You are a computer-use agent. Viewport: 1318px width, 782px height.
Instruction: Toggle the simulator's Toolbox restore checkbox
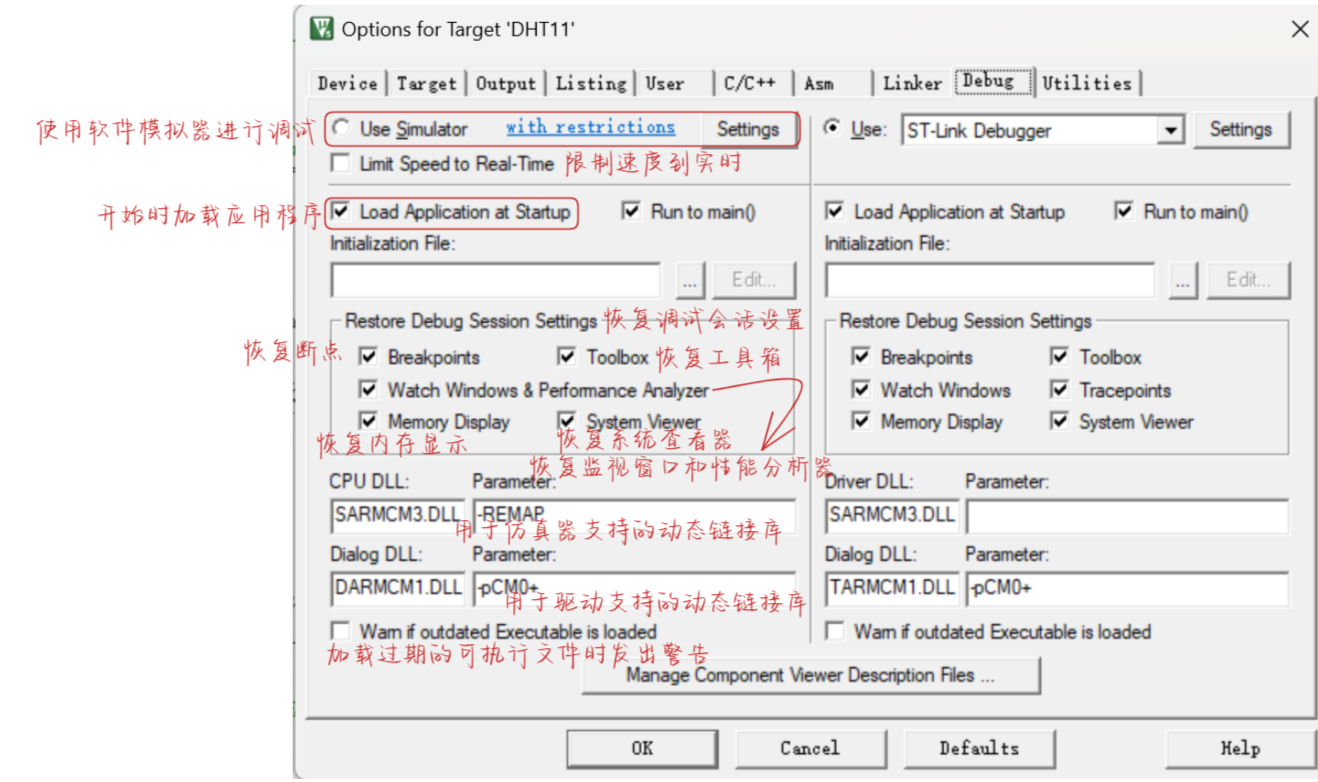click(x=568, y=356)
